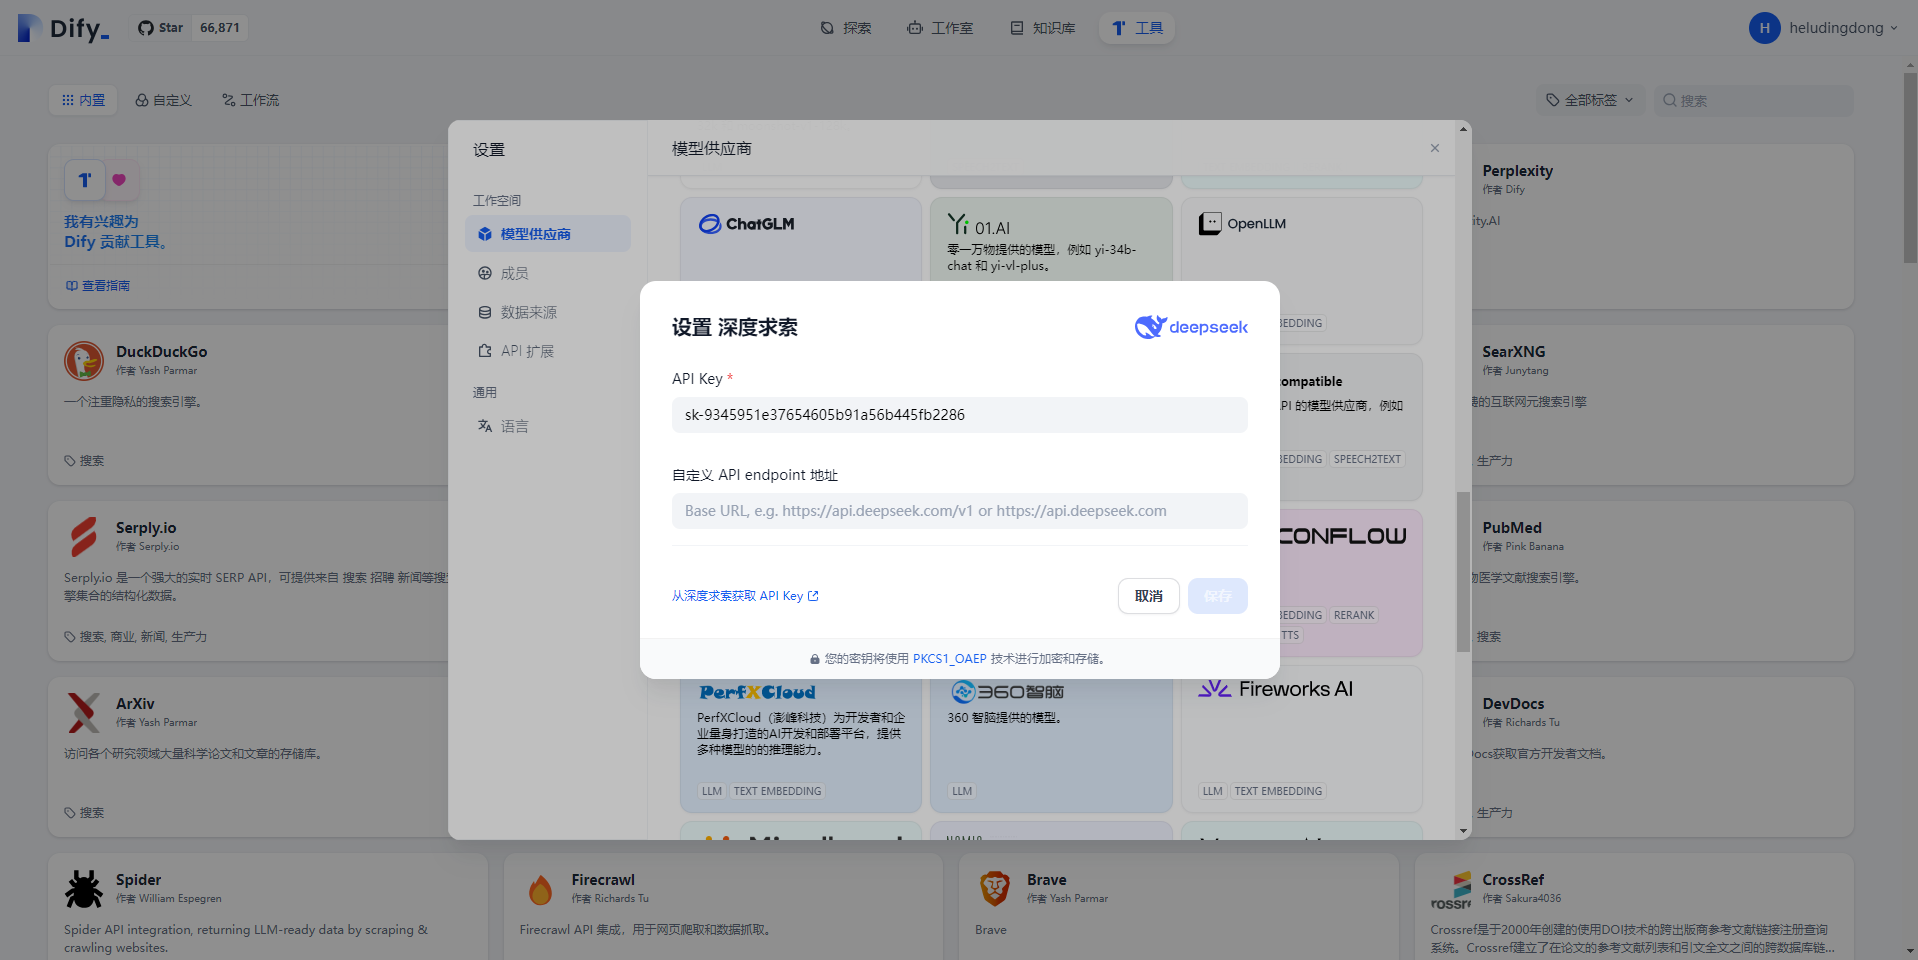Click the 我有兴趣为 Dify 贡献工具 text

coord(116,232)
